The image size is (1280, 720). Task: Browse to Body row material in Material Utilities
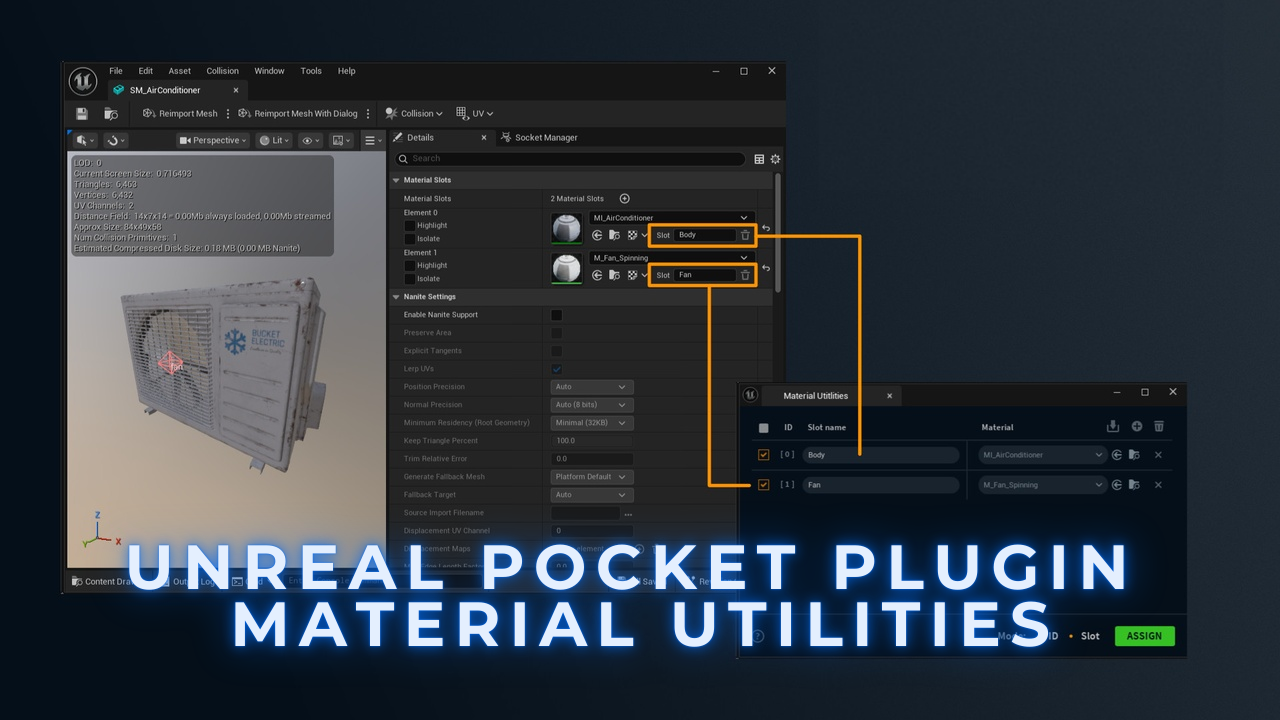tap(1134, 455)
